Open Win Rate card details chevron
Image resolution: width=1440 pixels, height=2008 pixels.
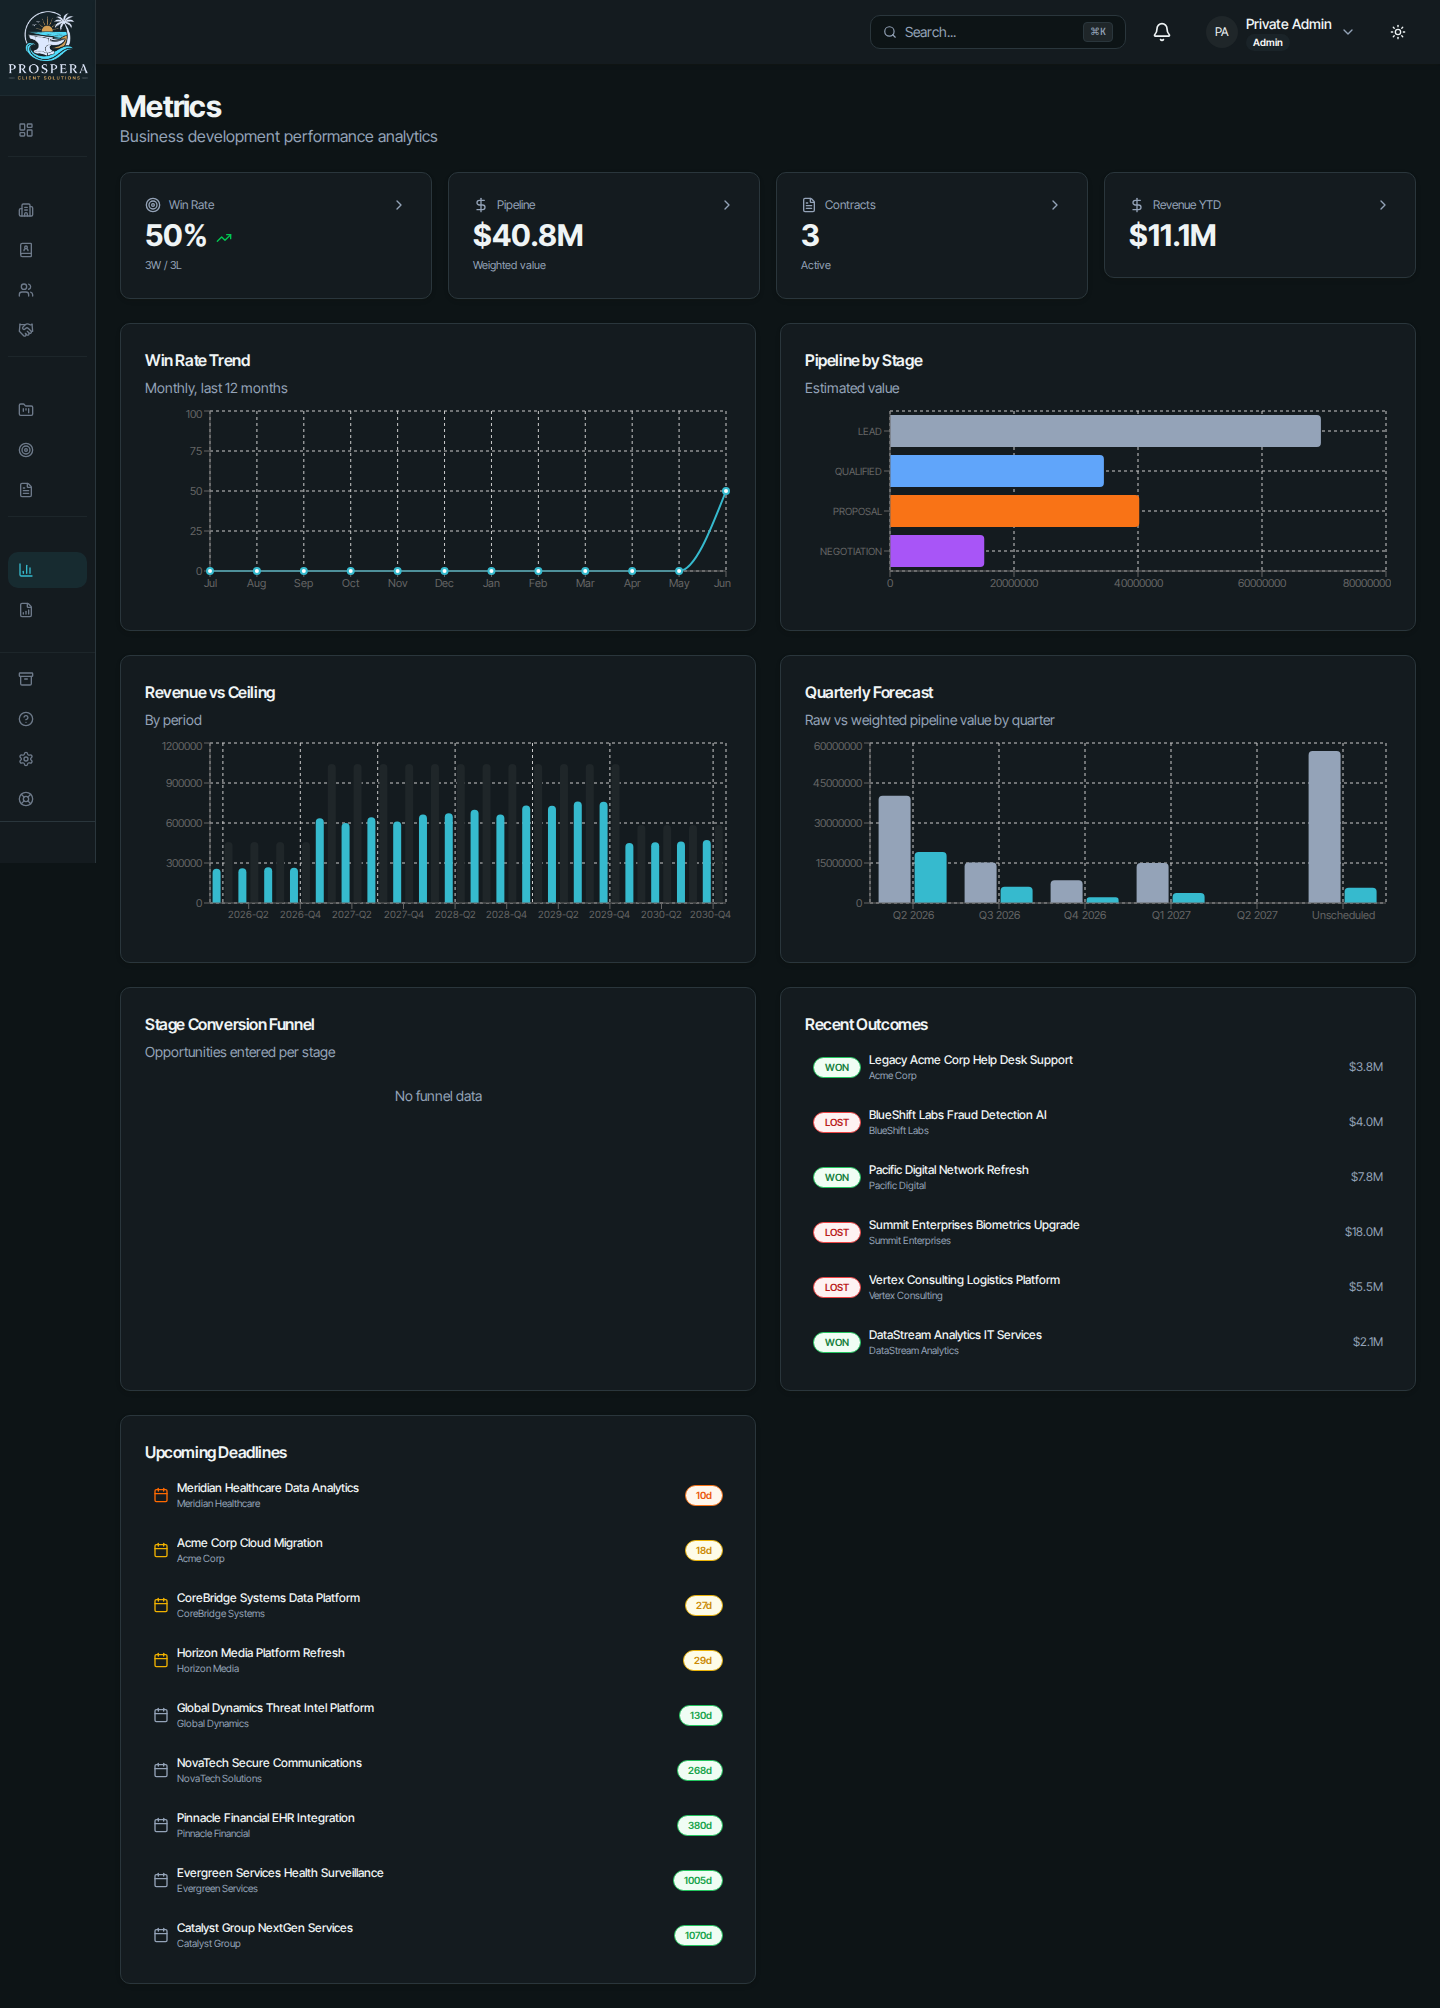point(399,205)
